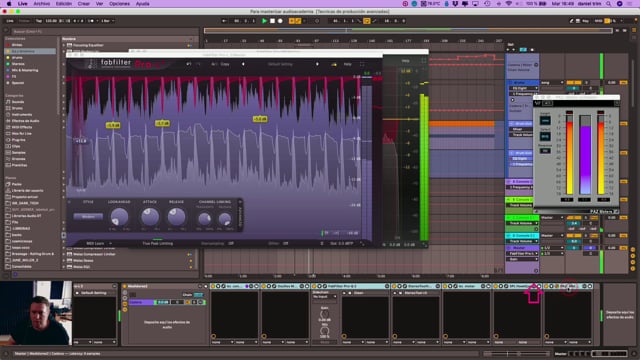The height and width of the screenshot is (360, 640).
Task: Toggle the A/B switch in Pro-L 2
Action: pyautogui.click(x=214, y=64)
